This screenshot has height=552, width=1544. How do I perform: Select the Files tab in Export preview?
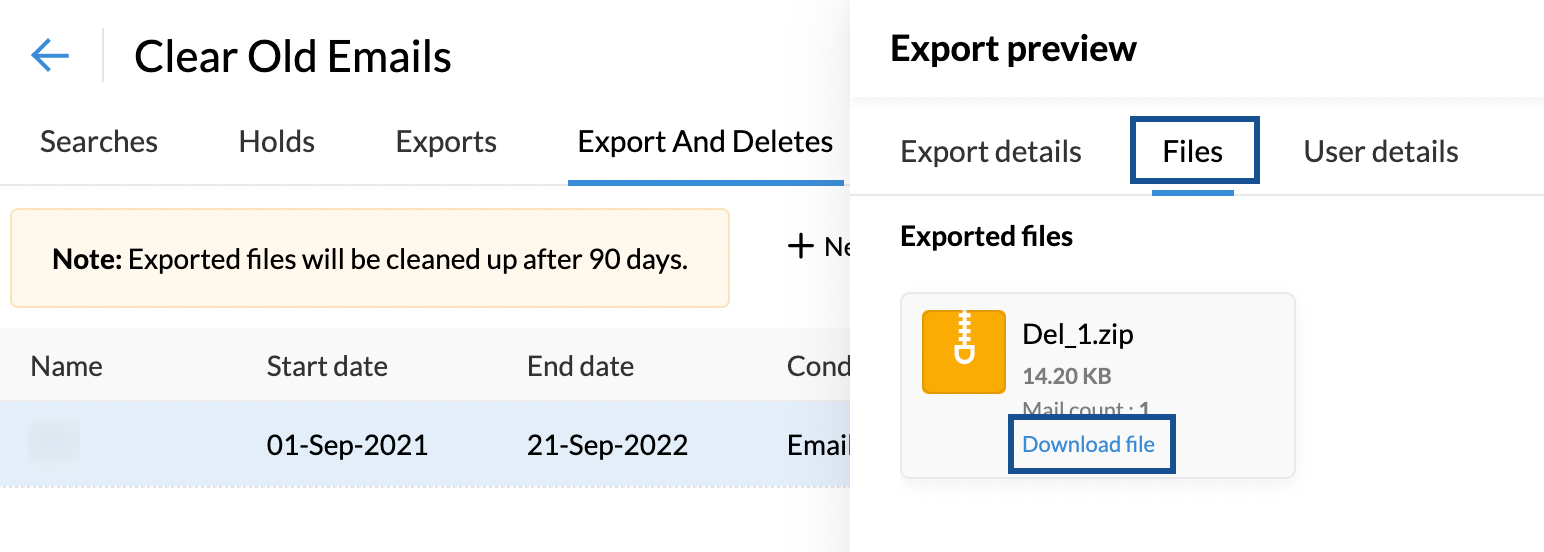click(1193, 152)
